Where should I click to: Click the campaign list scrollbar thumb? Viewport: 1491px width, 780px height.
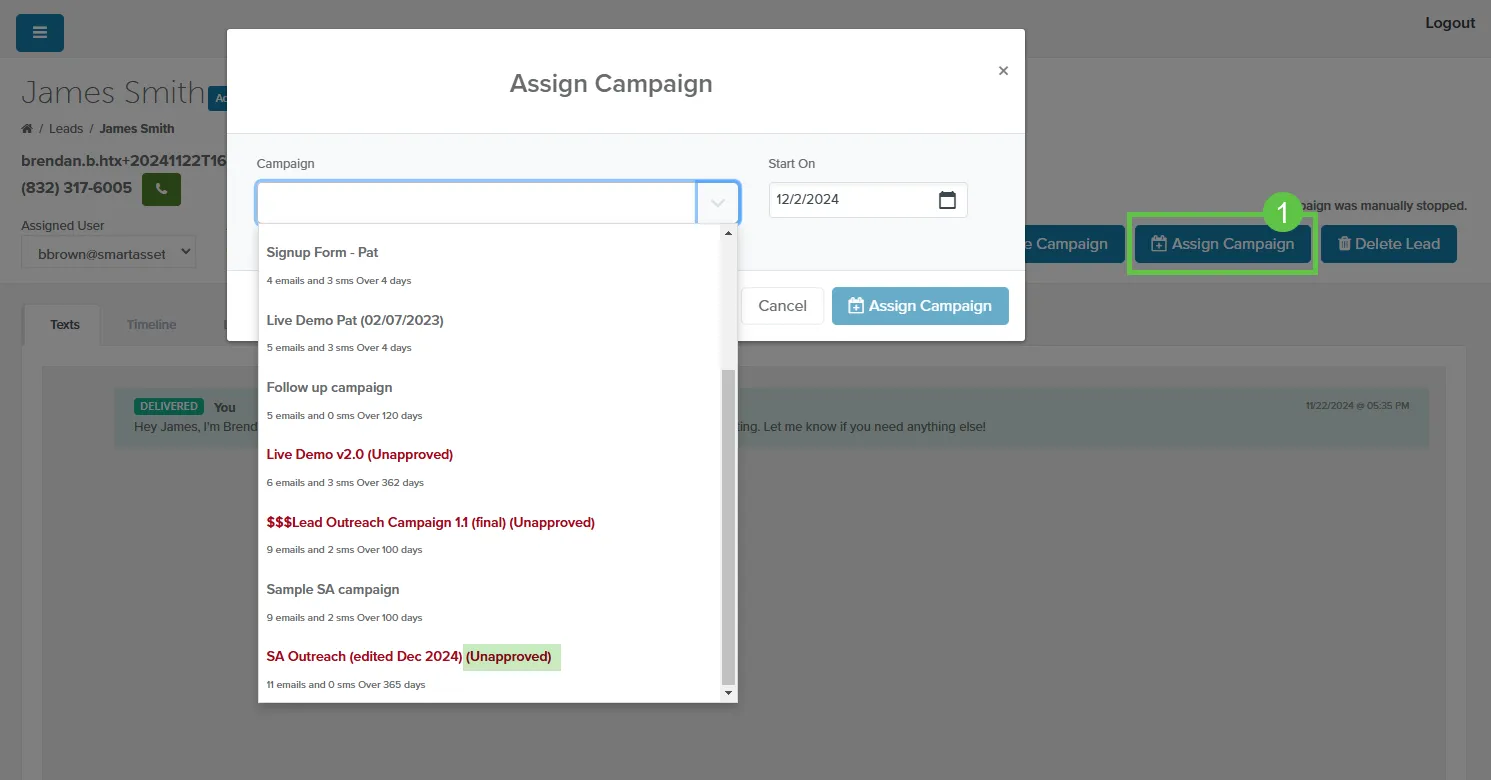(x=728, y=526)
